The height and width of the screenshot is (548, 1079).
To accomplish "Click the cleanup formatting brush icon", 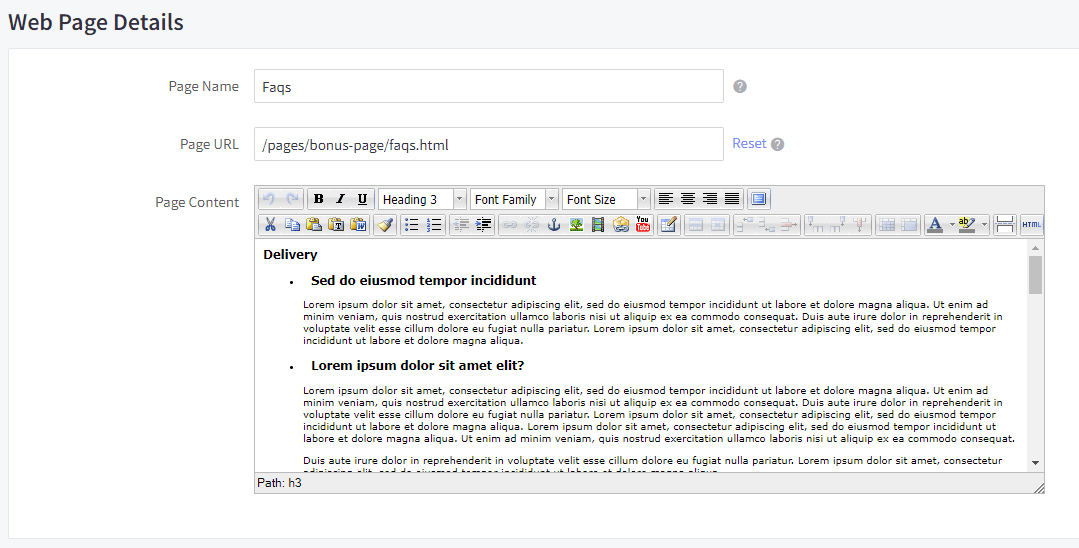I will [x=385, y=225].
